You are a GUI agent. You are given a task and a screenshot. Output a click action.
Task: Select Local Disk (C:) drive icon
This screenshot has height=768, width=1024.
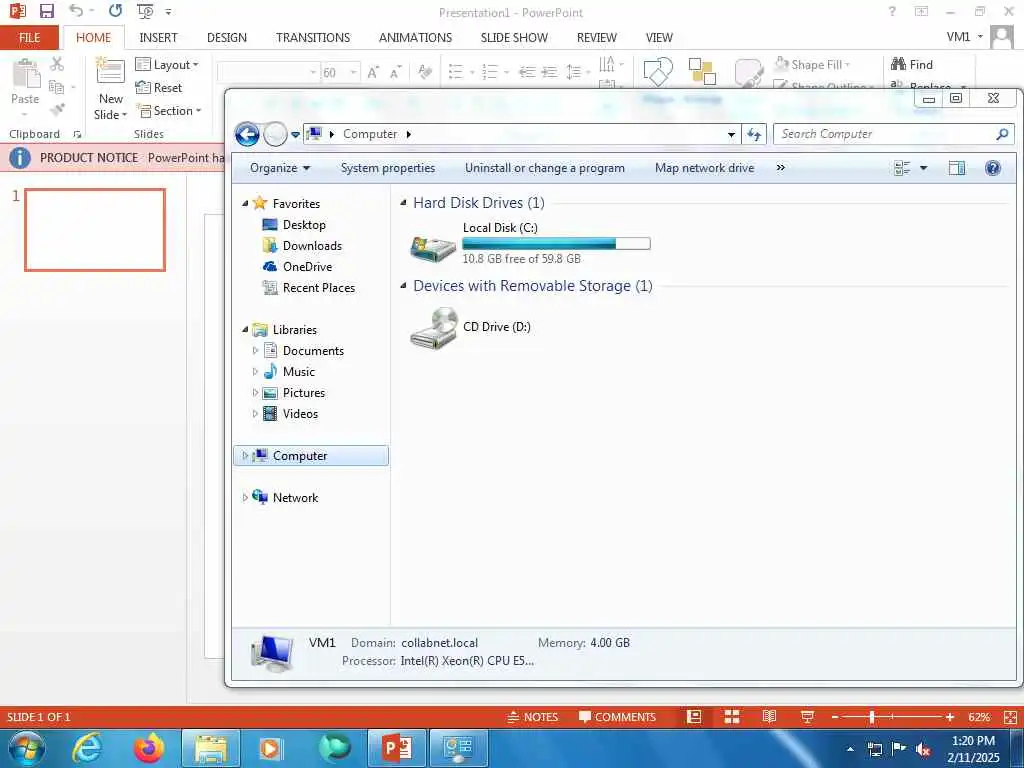point(432,249)
